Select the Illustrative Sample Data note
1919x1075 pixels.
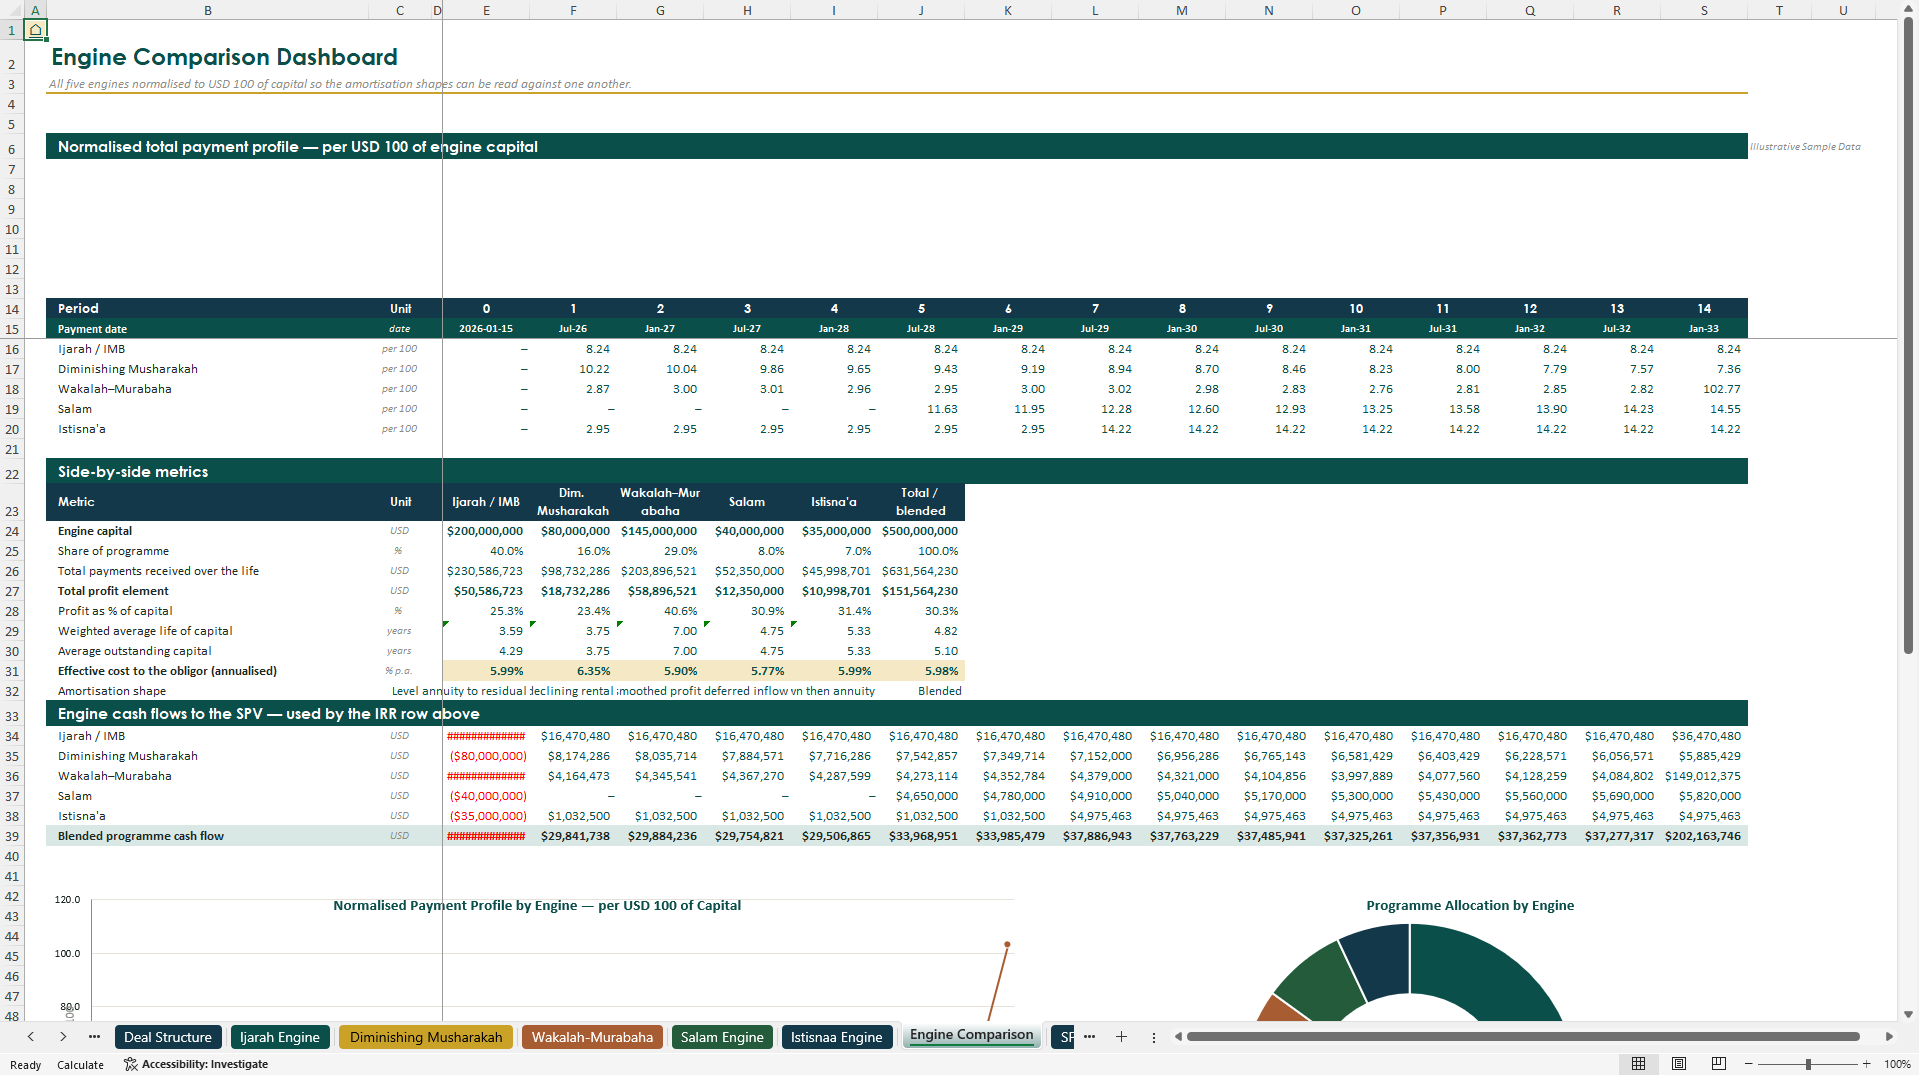(x=1805, y=147)
